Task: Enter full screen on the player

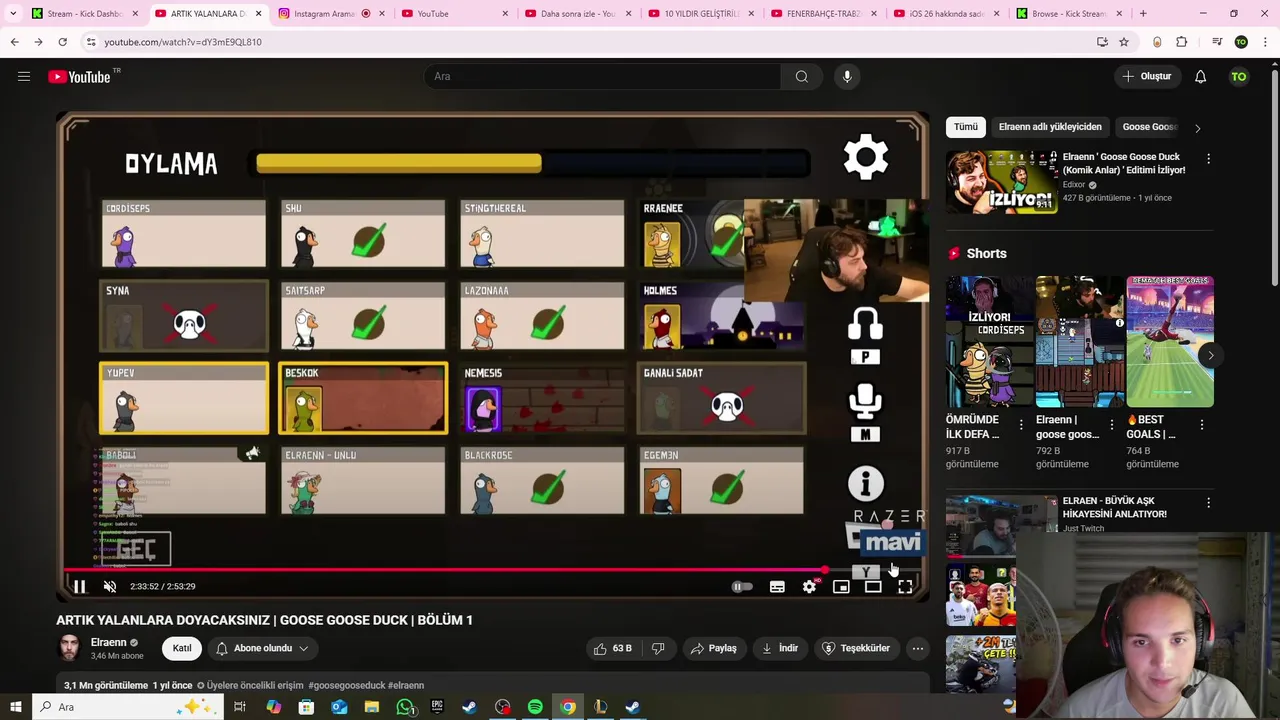Action: (x=905, y=587)
